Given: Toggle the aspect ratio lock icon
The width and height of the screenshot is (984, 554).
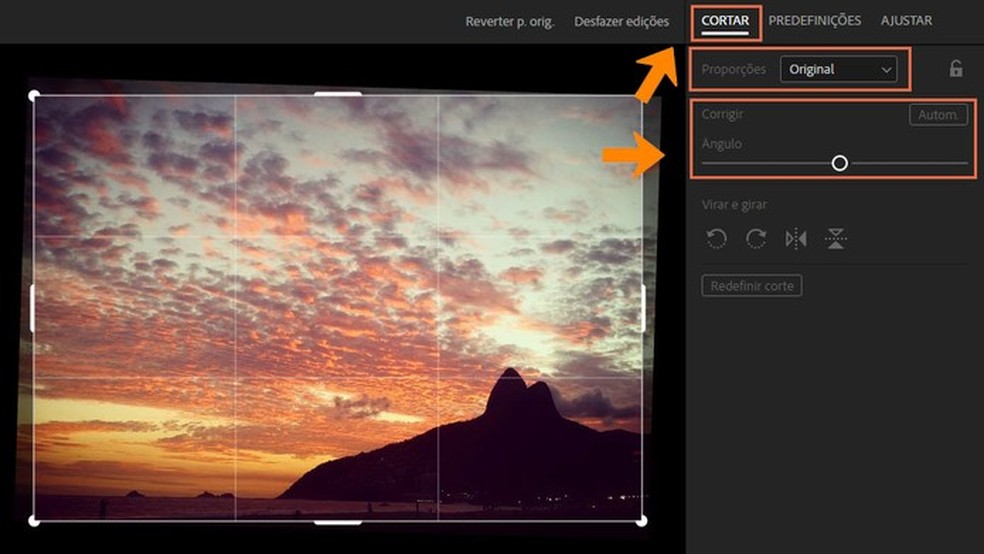Looking at the screenshot, I should (x=956, y=68).
